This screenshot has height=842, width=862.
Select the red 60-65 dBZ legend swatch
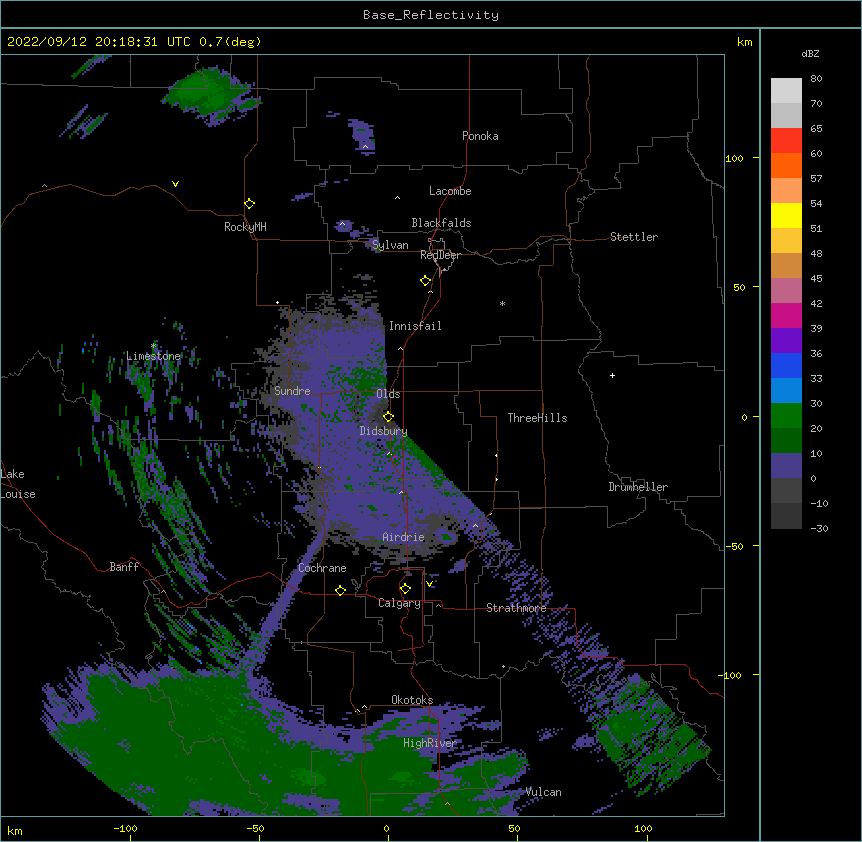point(786,141)
